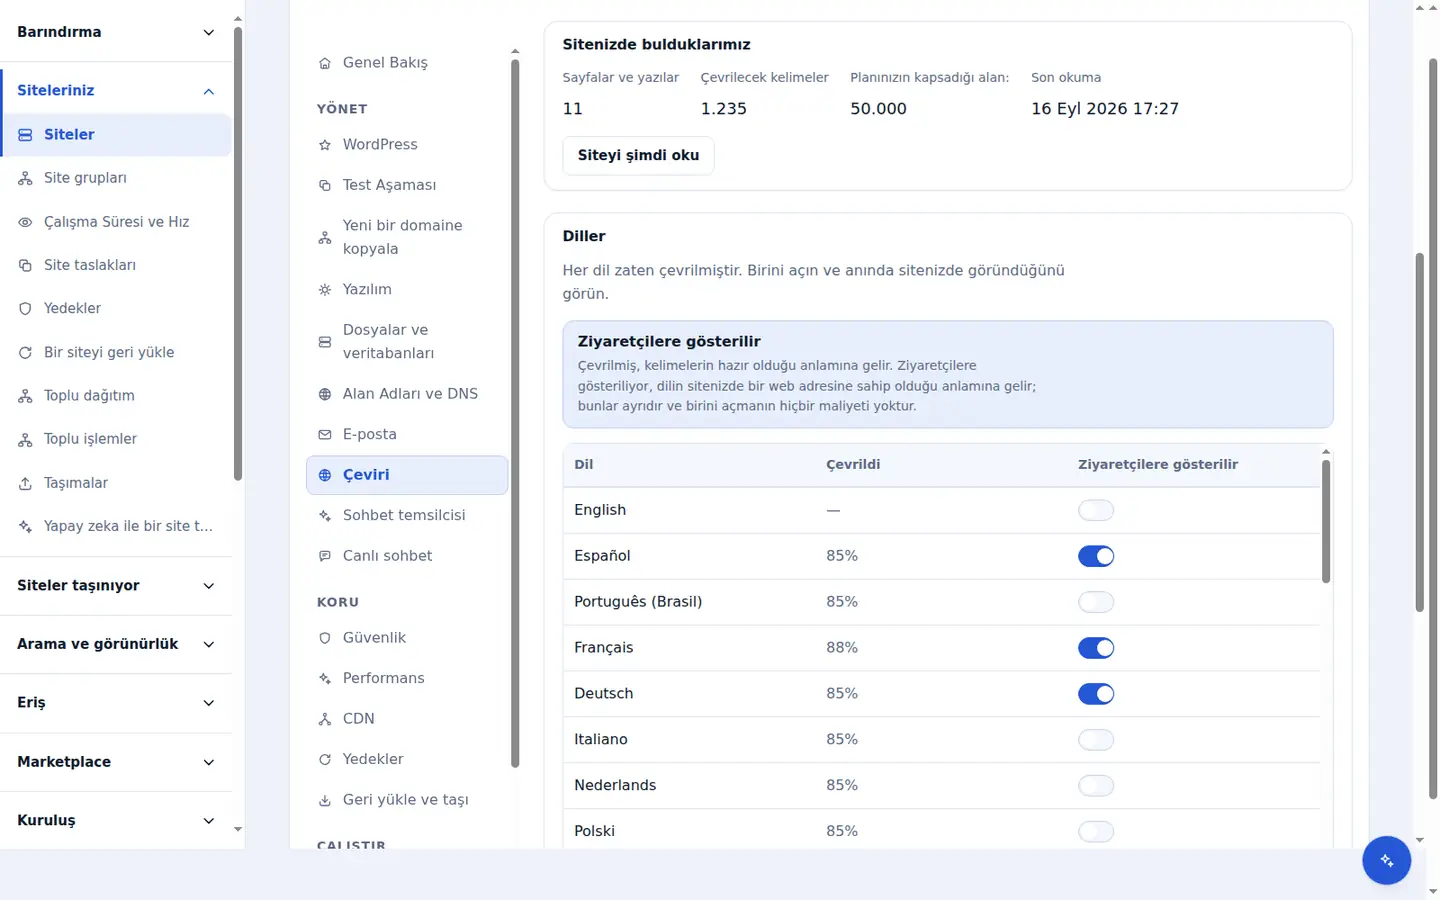
Task: Expand the Eriş section
Action: (116, 703)
